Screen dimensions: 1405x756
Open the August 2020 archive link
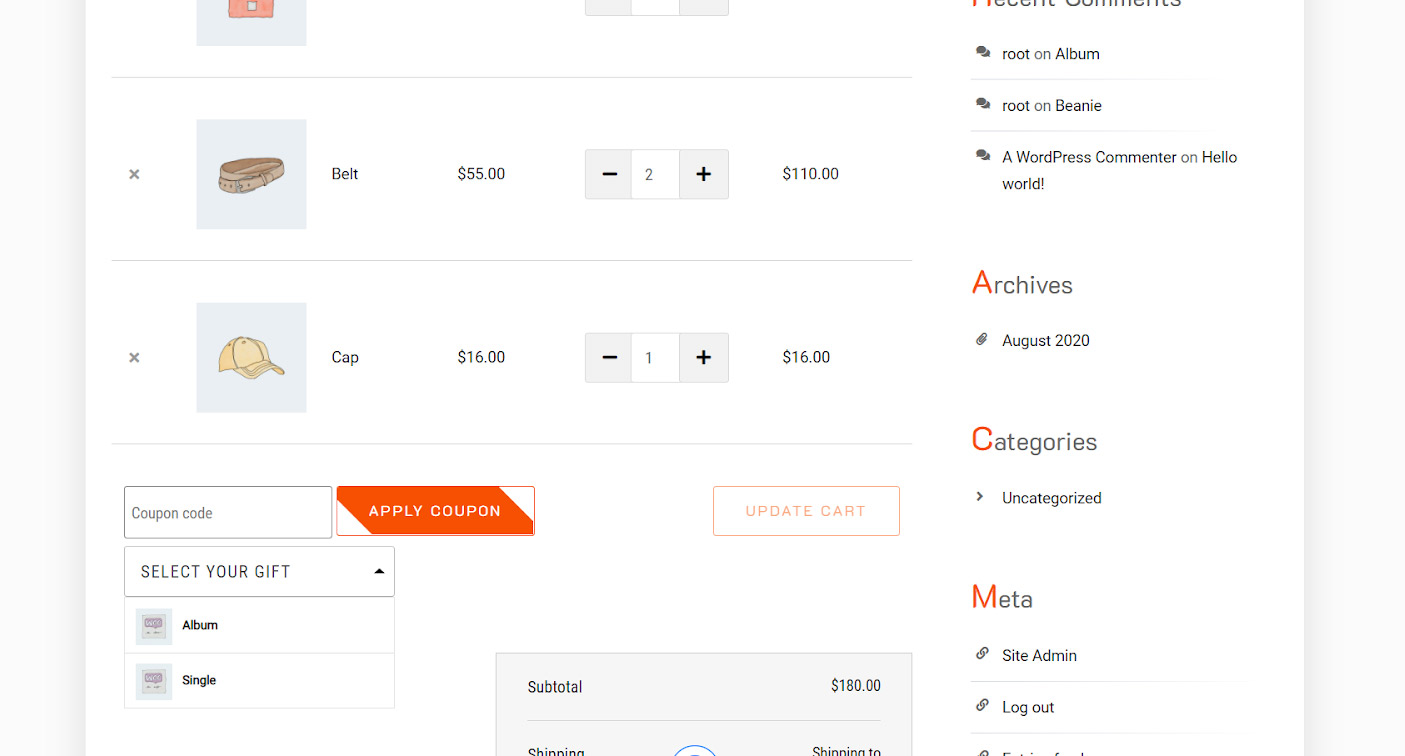point(1045,341)
